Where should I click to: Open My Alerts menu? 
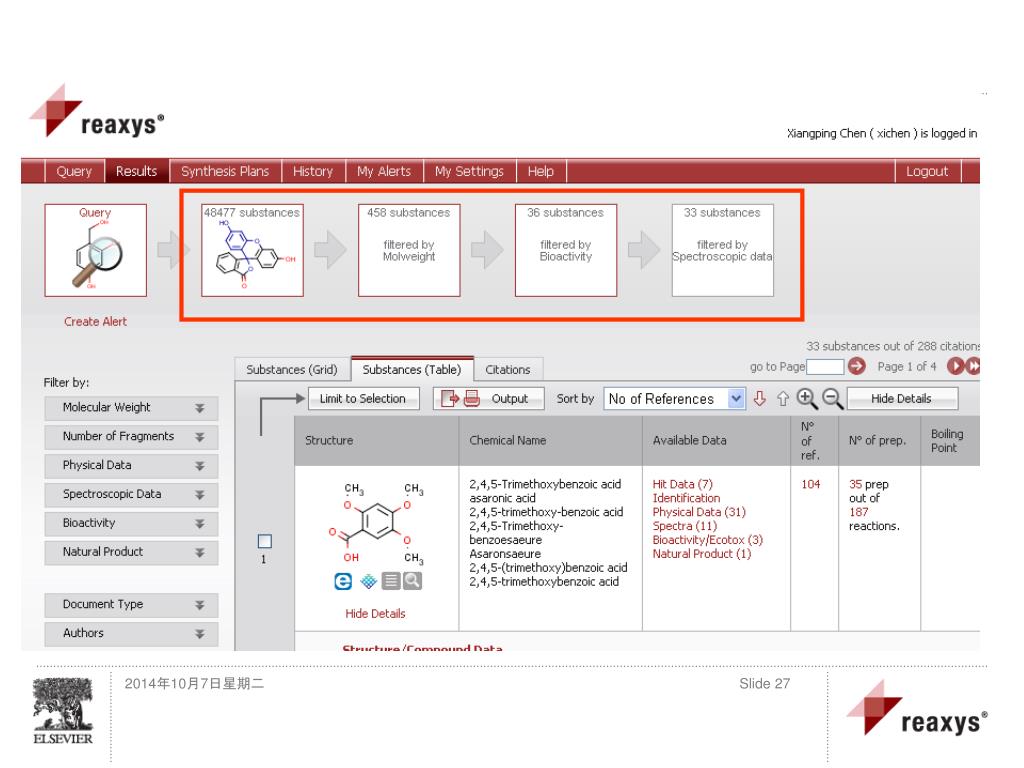click(384, 171)
